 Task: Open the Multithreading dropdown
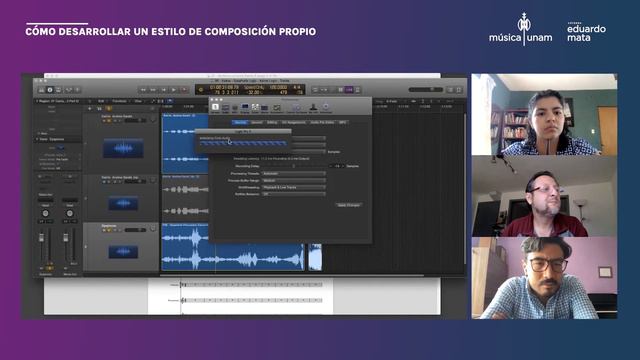pos(293,187)
